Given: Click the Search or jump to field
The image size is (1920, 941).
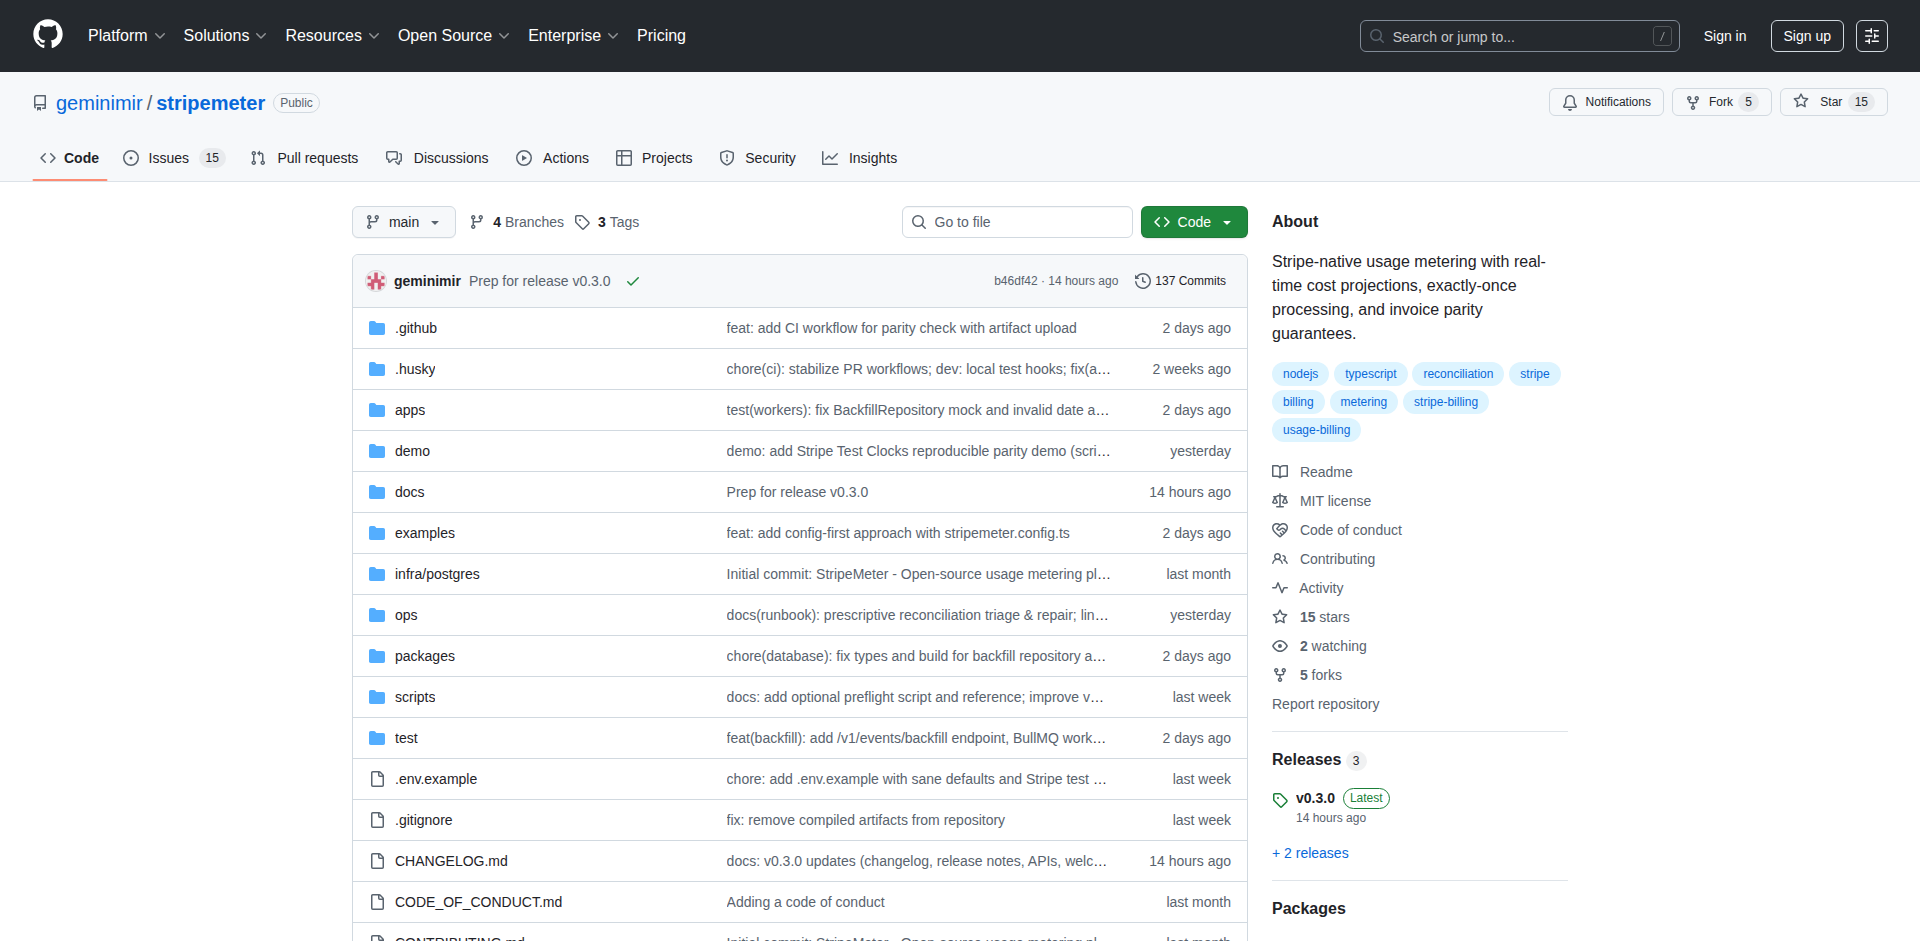Looking at the screenshot, I should [1519, 36].
